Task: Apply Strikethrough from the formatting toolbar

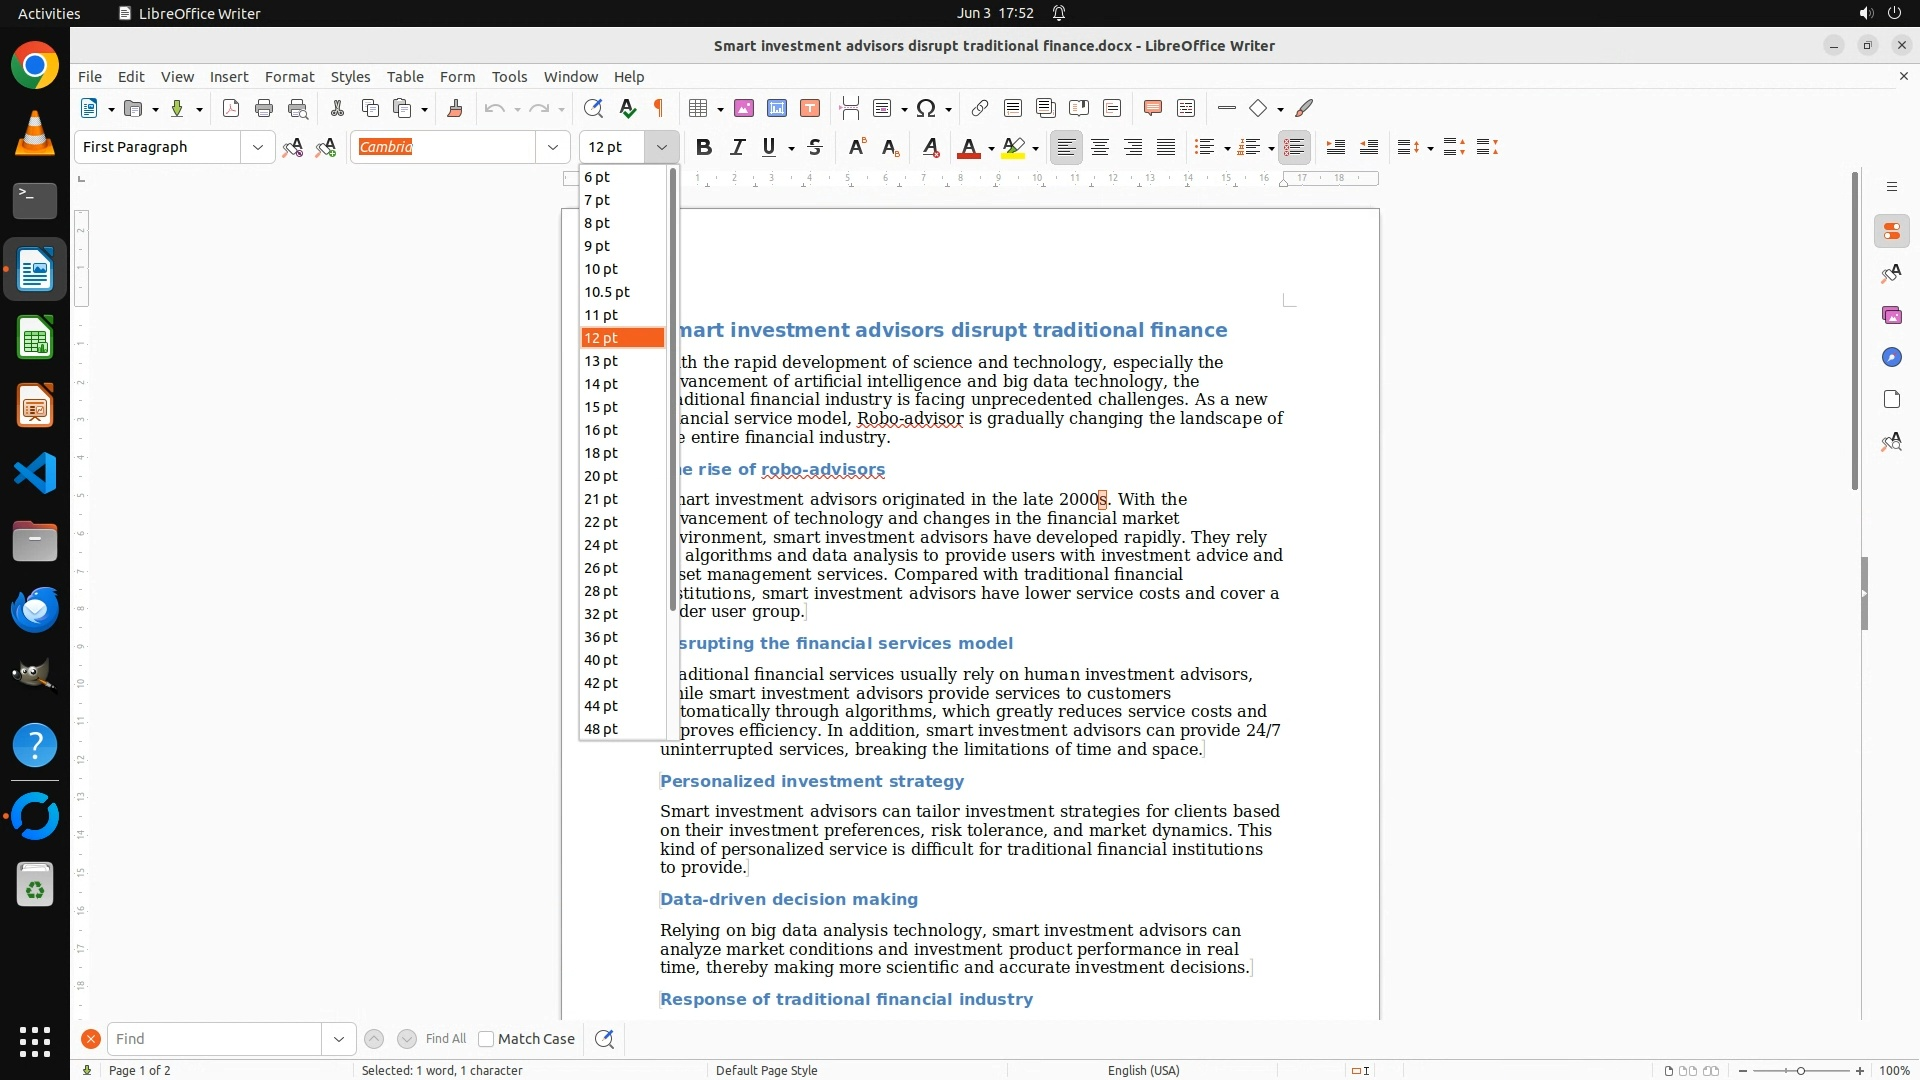Action: (x=815, y=148)
